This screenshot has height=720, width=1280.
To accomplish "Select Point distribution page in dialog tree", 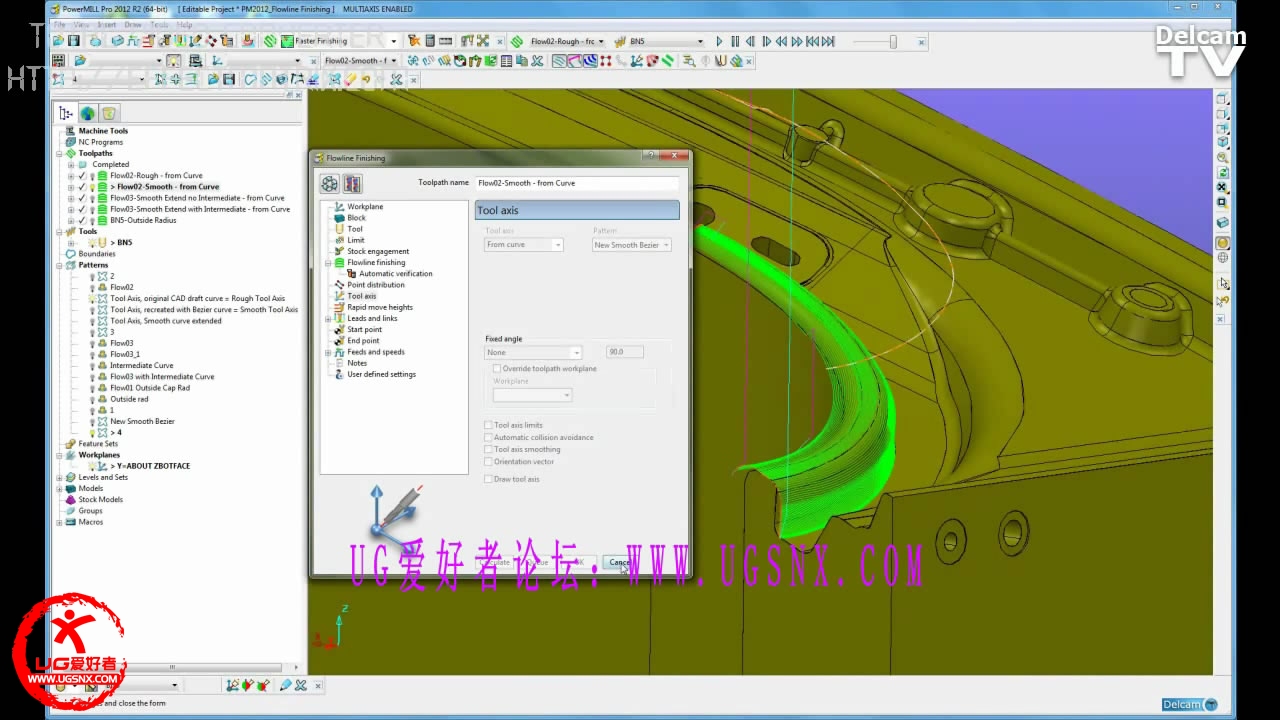I will pyautogui.click(x=376, y=285).
